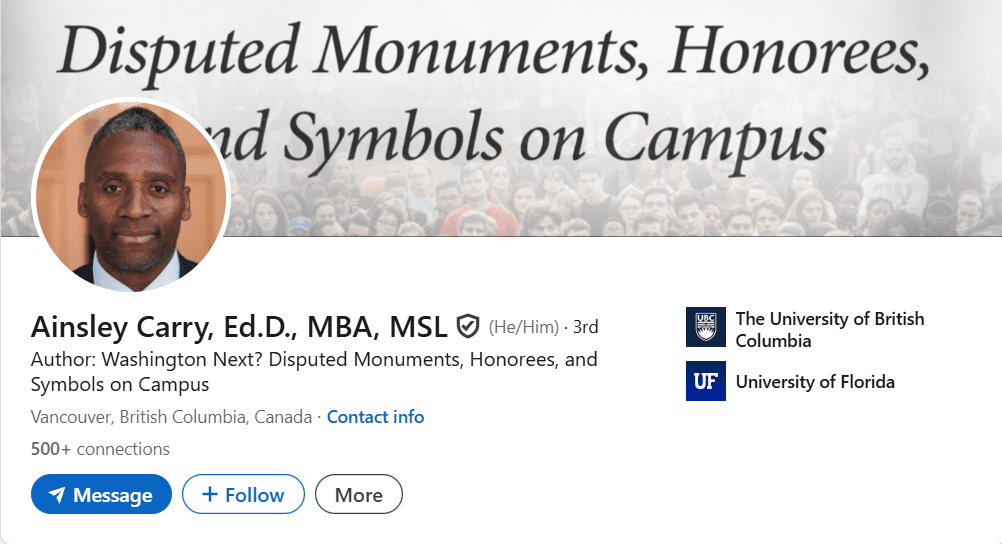View the 500+ connections
The height and width of the screenshot is (544, 1002).
point(100,449)
